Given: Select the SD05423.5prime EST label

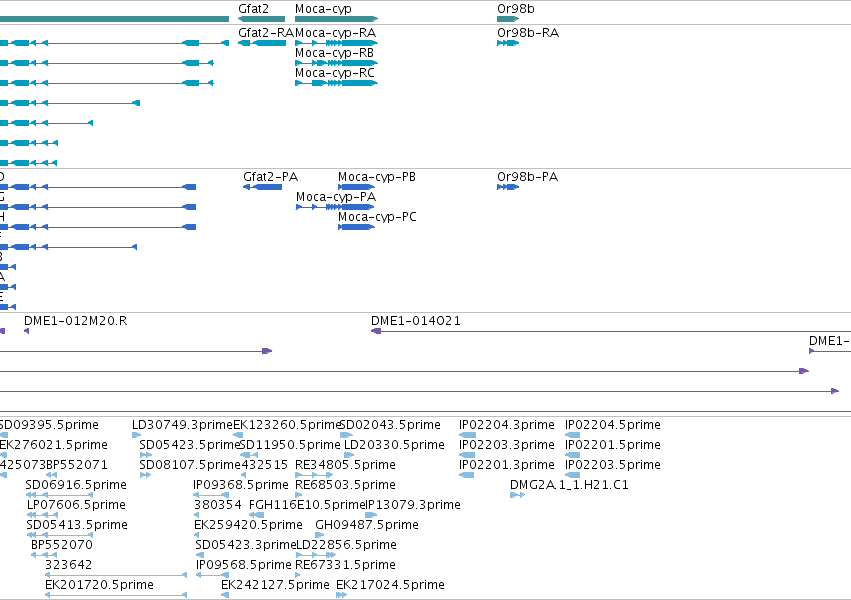Looking at the screenshot, I should [x=189, y=445].
